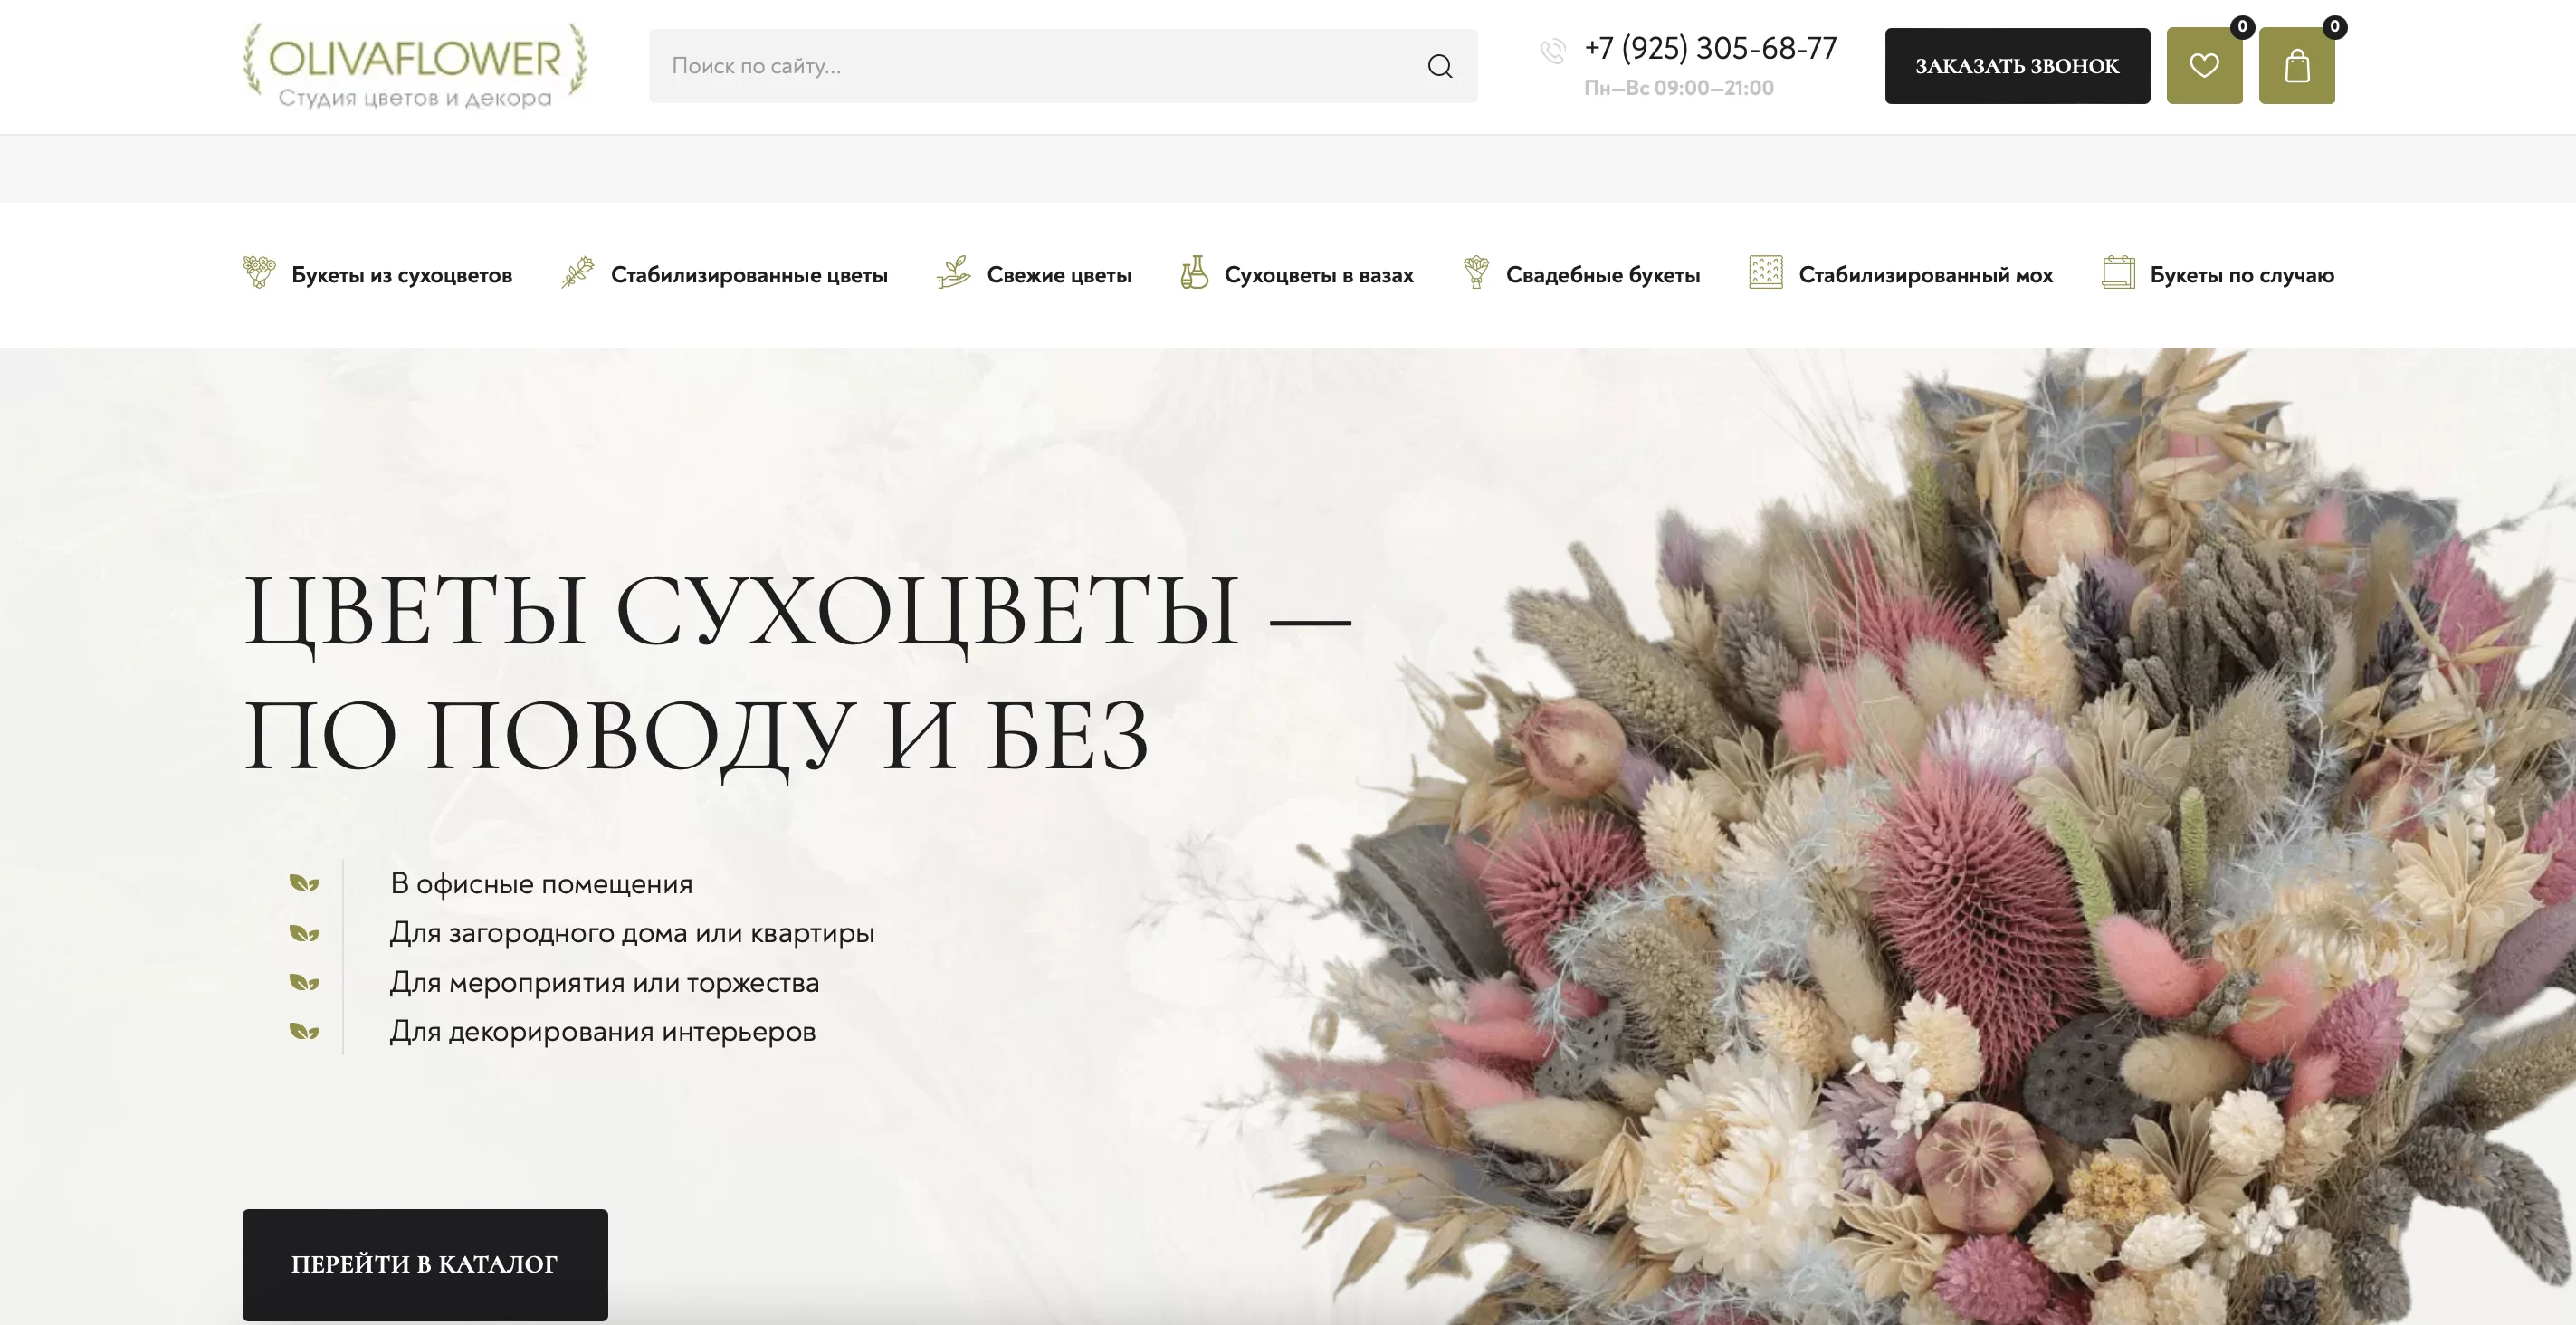This screenshot has height=1325, width=2576.
Task: Click leaf bullet beside В офисные помещения
Action: point(304,883)
